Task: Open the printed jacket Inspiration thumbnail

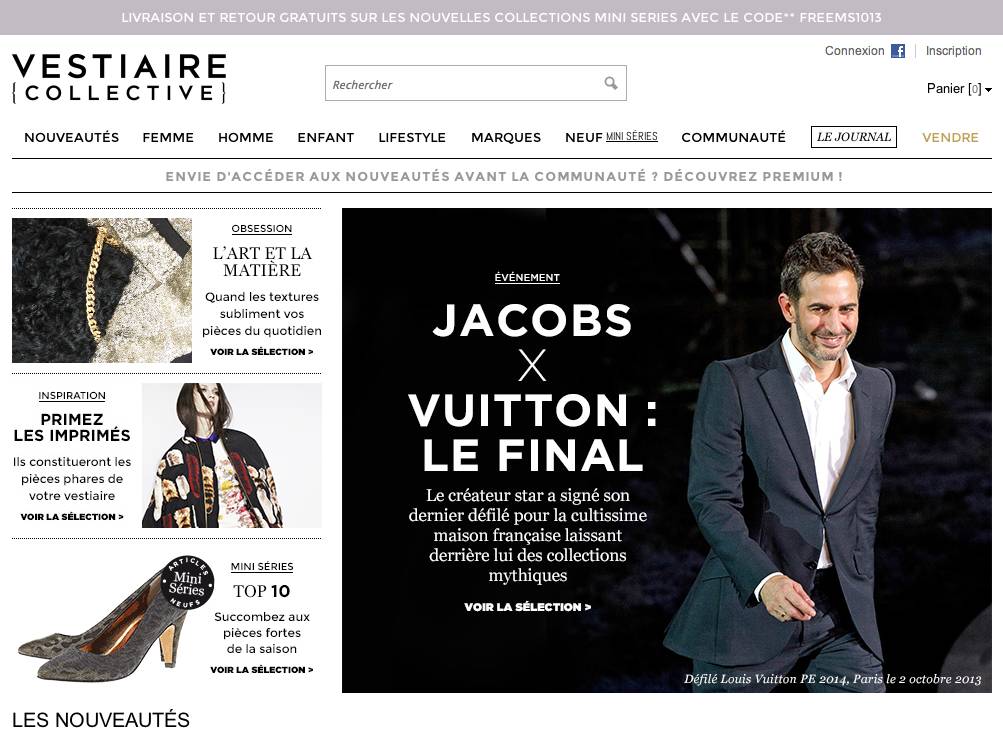Action: pos(232,455)
